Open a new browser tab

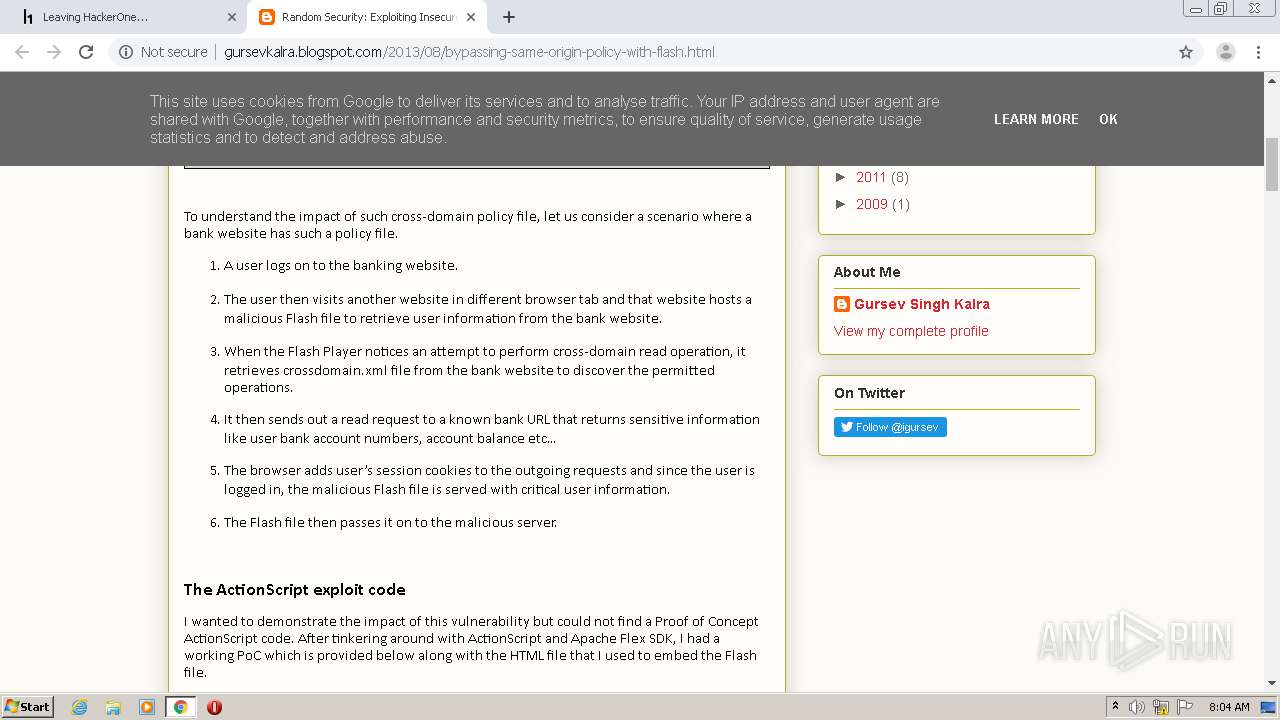[x=508, y=17]
